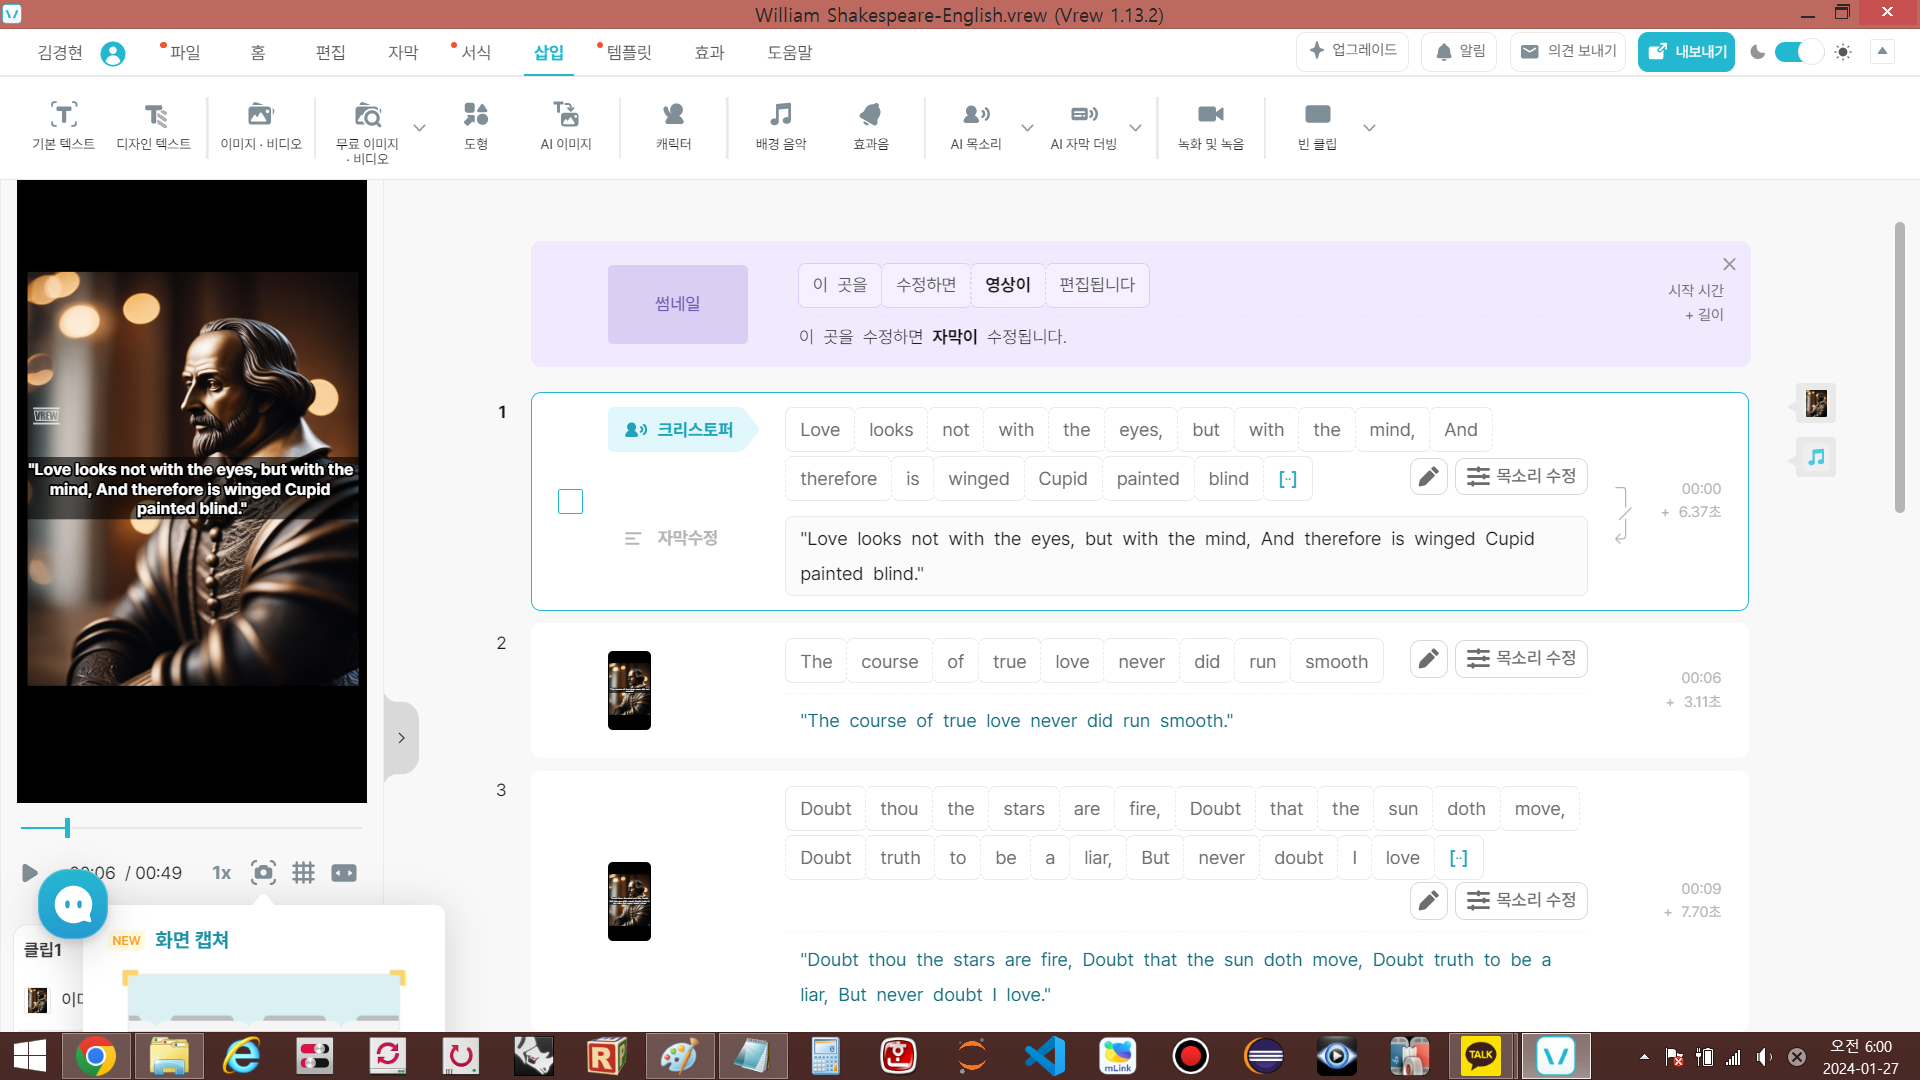Open AI 자막 더빙 tool

tap(1084, 126)
